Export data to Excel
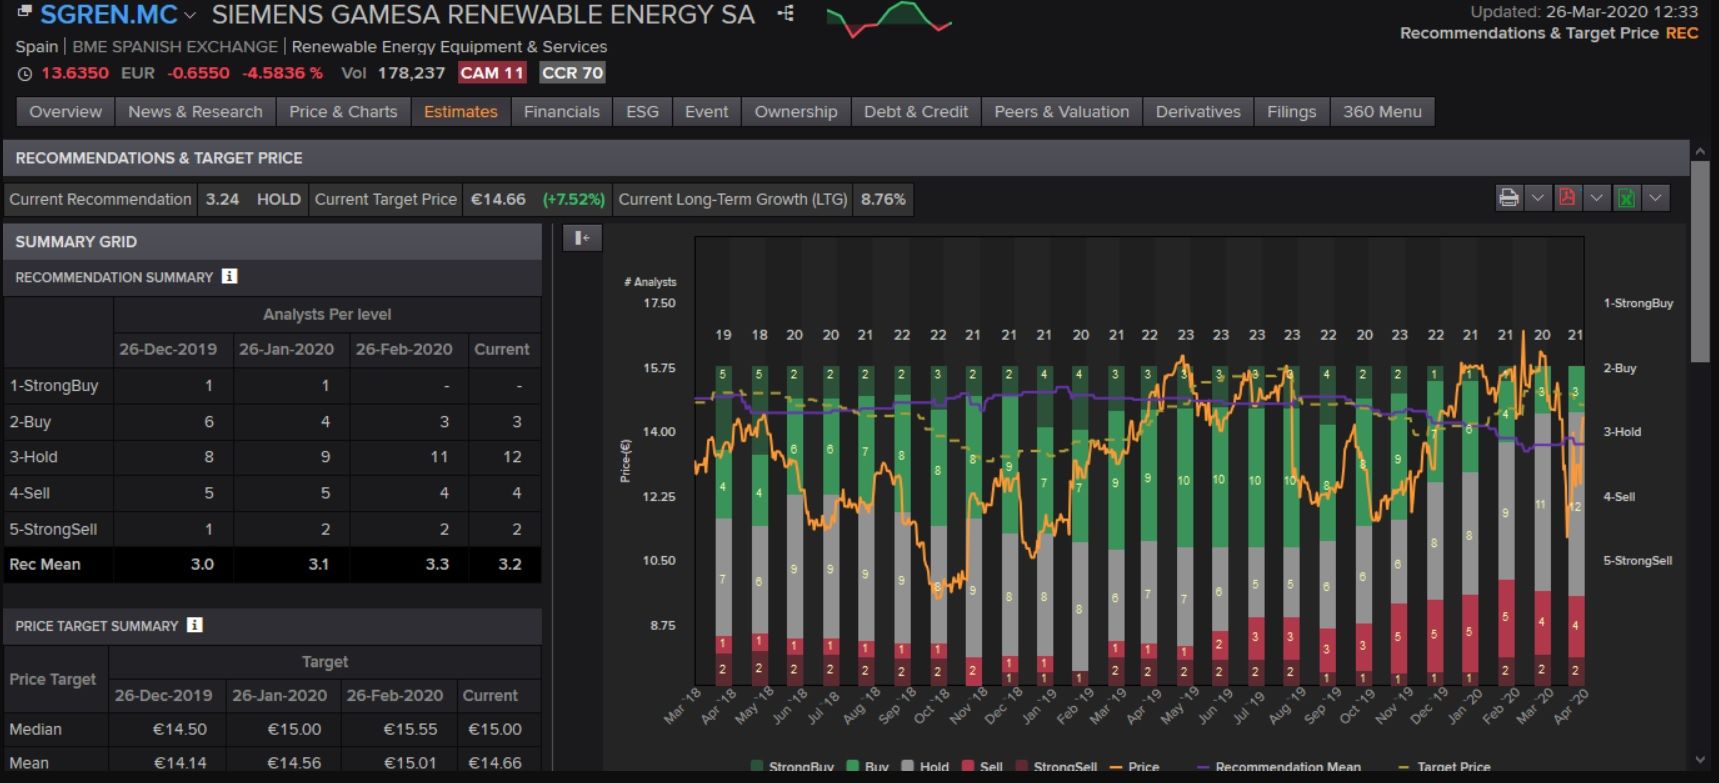 point(1626,198)
